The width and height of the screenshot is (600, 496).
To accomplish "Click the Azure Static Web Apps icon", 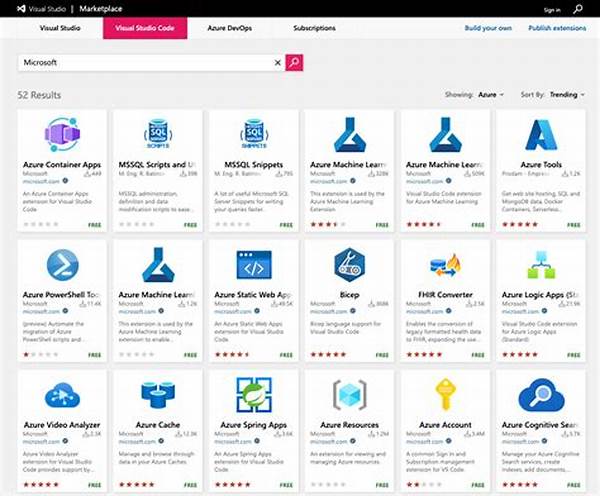I will pyautogui.click(x=253, y=265).
